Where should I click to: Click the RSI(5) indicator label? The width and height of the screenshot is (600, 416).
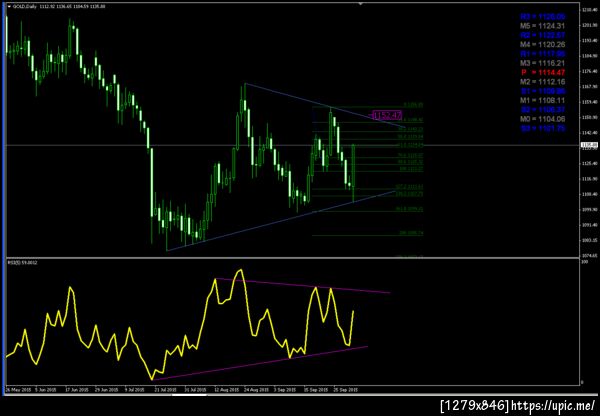click(22, 263)
